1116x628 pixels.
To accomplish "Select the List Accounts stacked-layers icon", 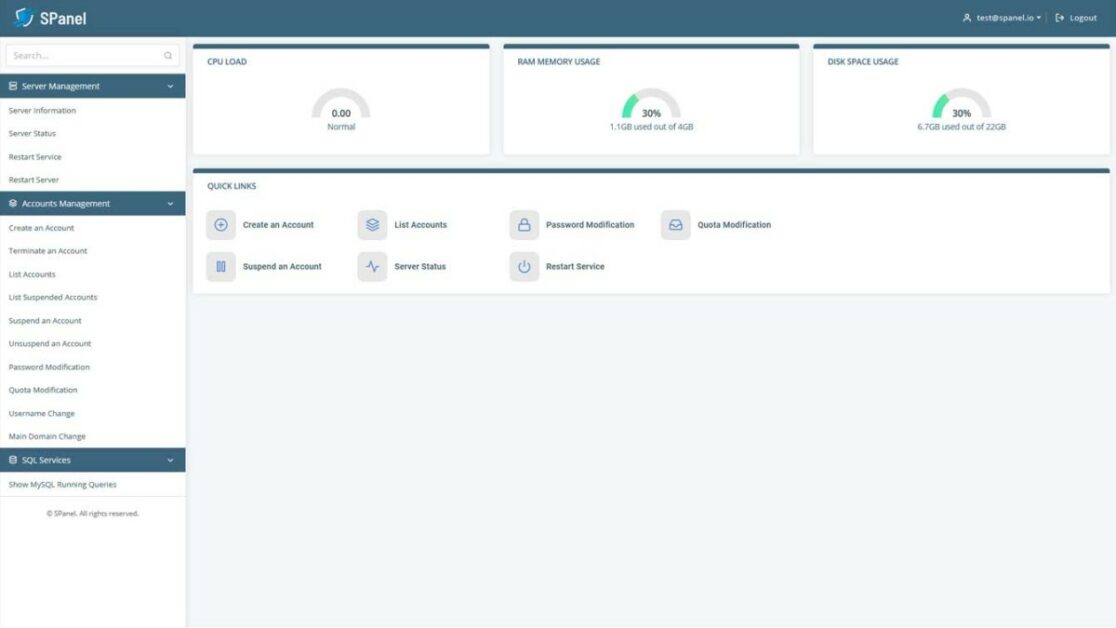I will [x=371, y=224].
